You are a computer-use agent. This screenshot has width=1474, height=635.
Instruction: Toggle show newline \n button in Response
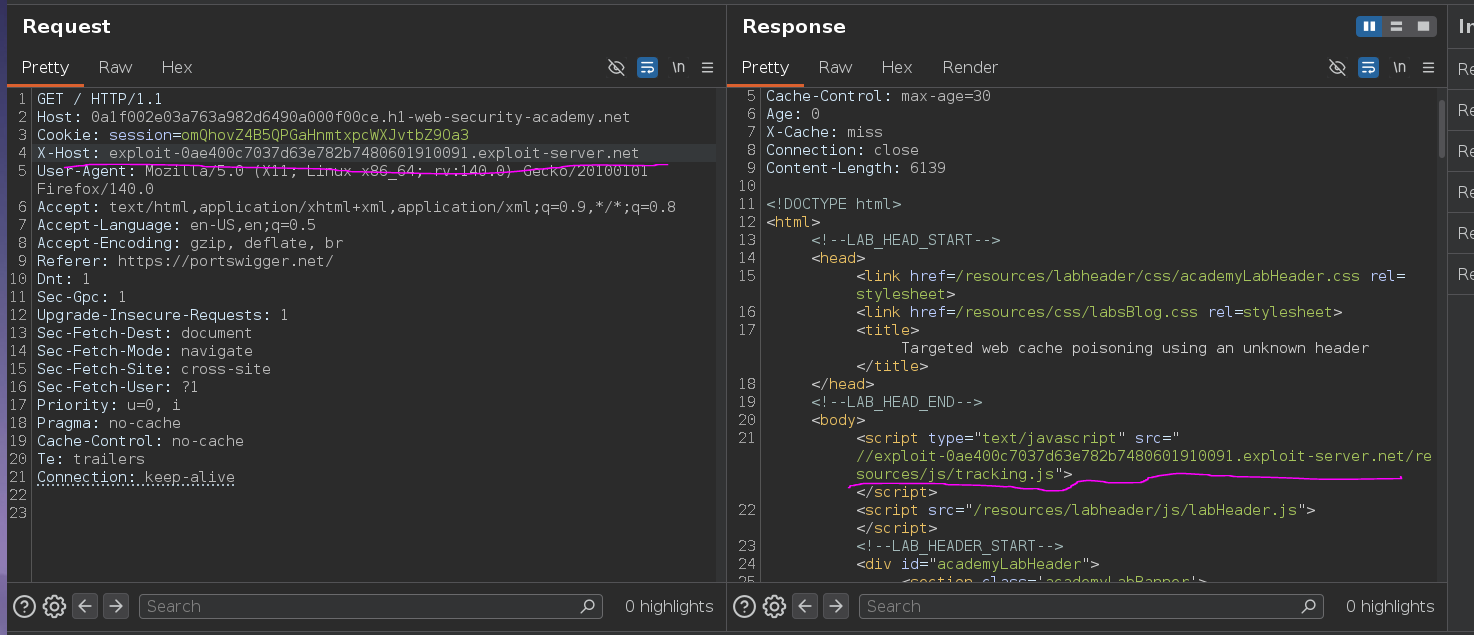(x=1399, y=67)
